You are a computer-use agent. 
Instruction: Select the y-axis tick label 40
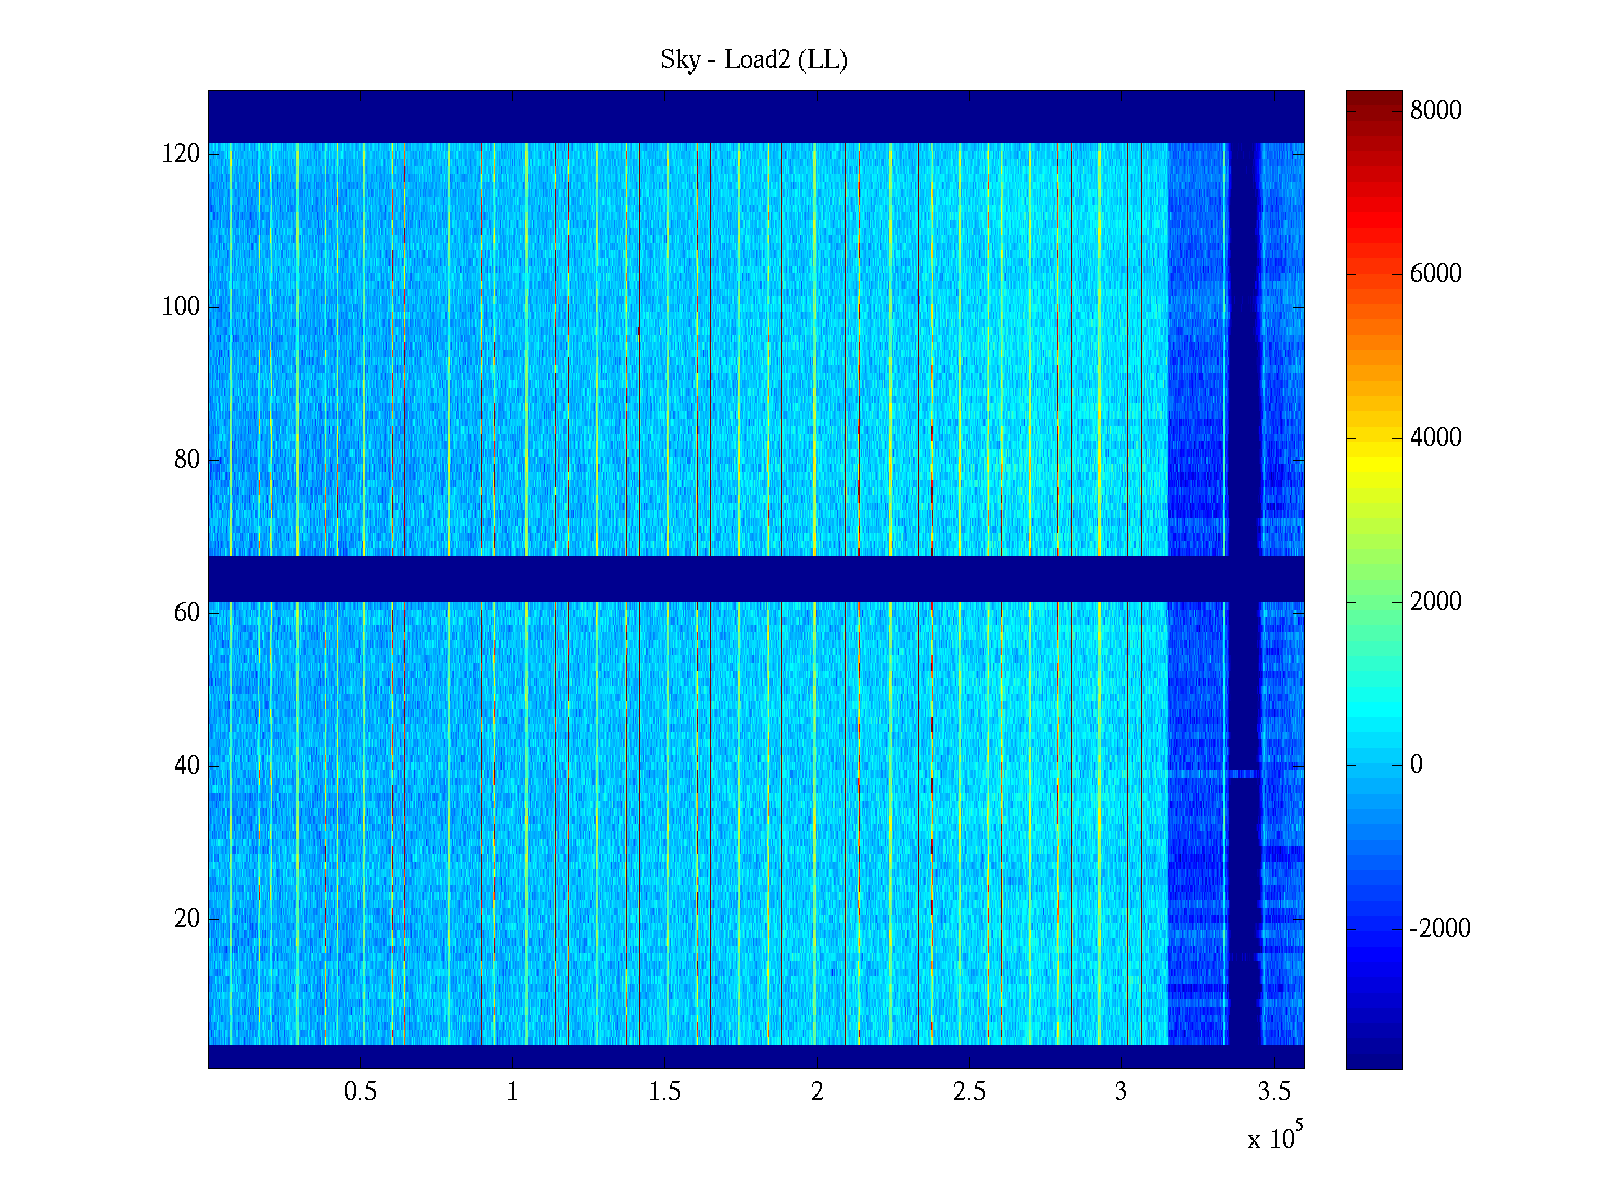(187, 766)
